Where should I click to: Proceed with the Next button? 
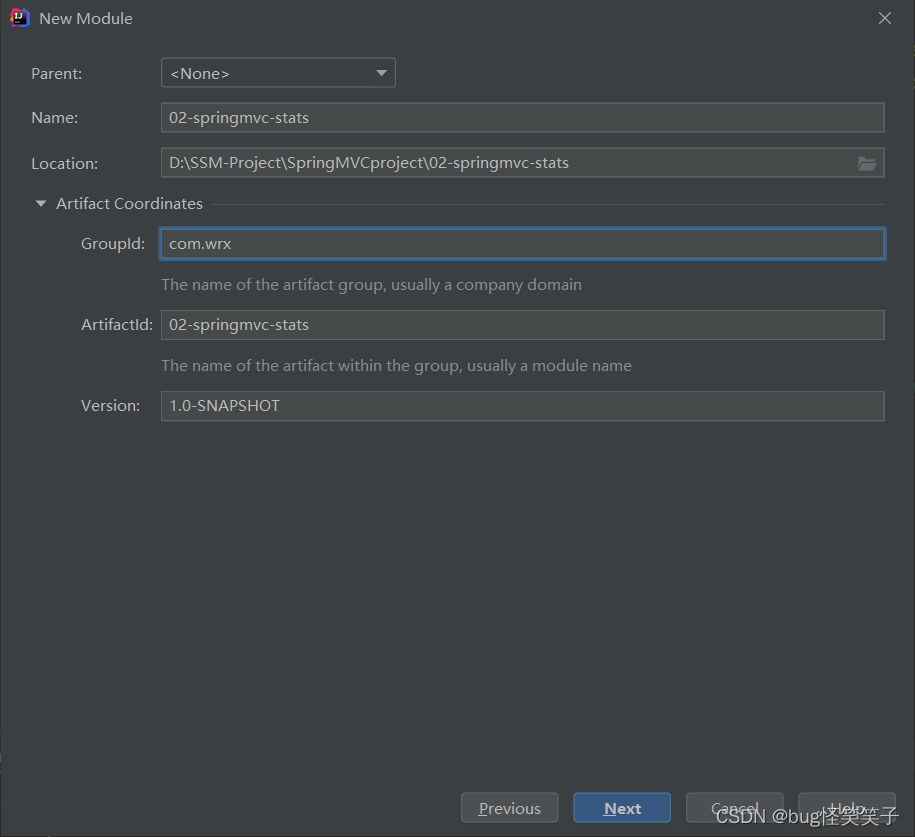click(x=622, y=808)
